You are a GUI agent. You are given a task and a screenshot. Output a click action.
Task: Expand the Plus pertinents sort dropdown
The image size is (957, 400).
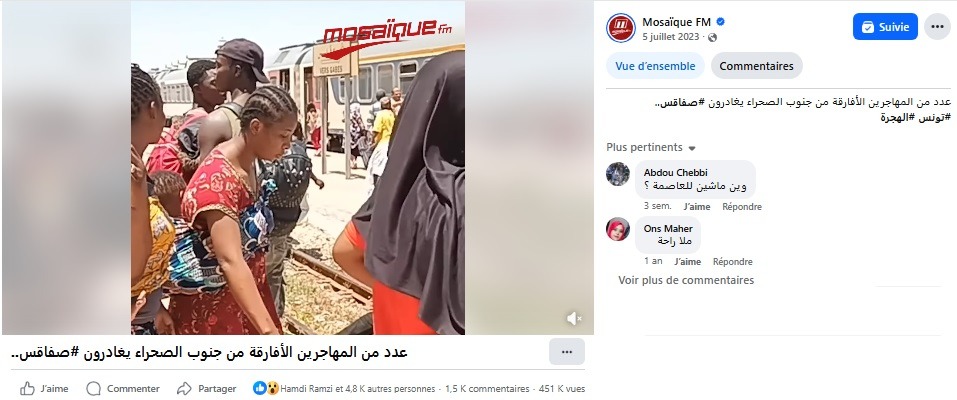(x=651, y=148)
